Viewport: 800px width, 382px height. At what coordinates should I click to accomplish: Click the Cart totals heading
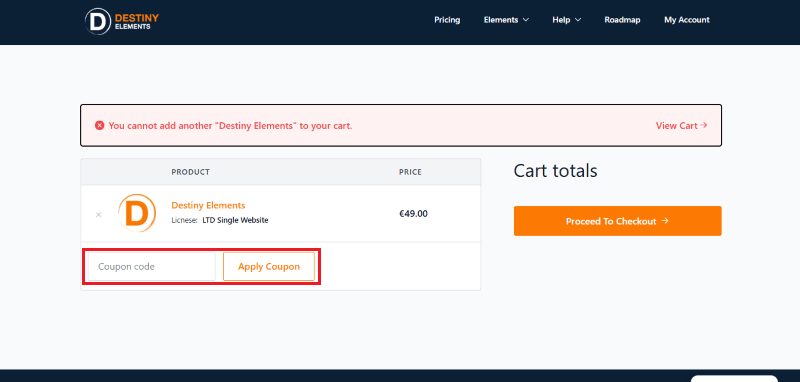tap(555, 171)
